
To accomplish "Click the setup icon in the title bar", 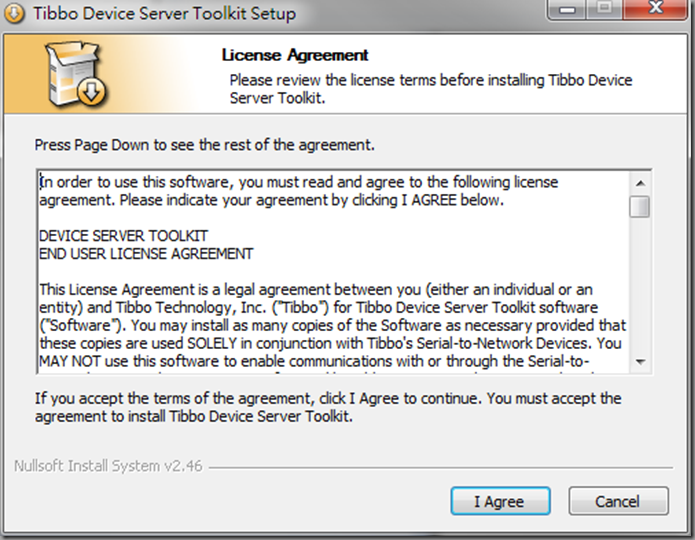I will pyautogui.click(x=14, y=13).
